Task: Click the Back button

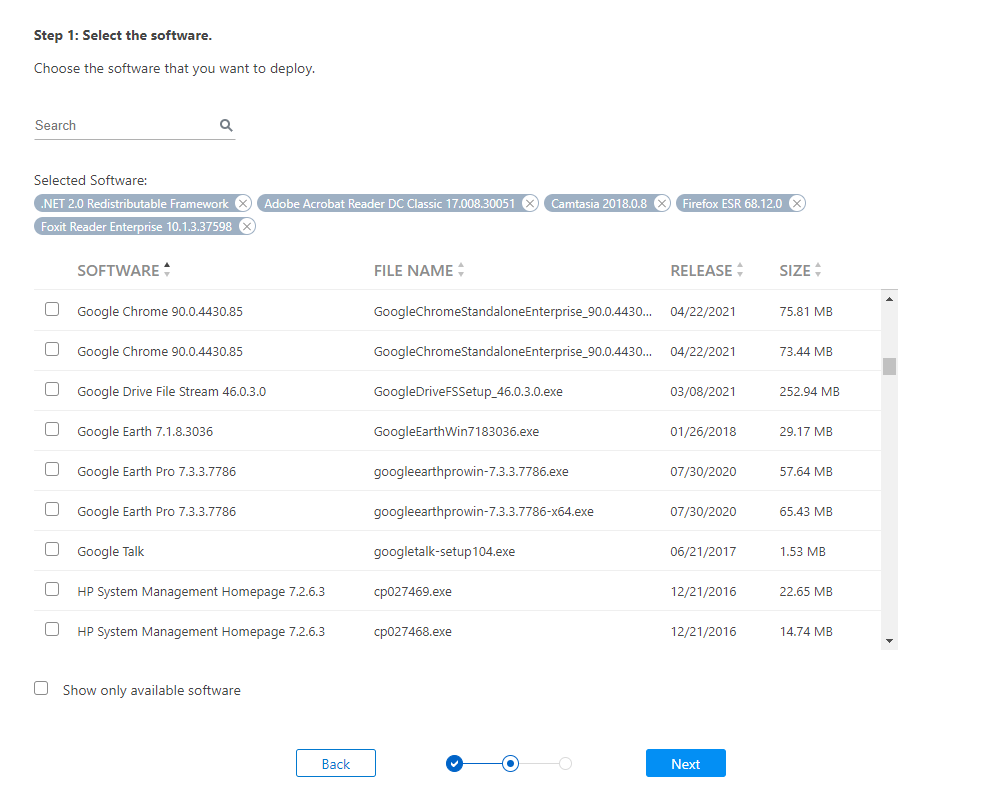Action: coord(336,763)
